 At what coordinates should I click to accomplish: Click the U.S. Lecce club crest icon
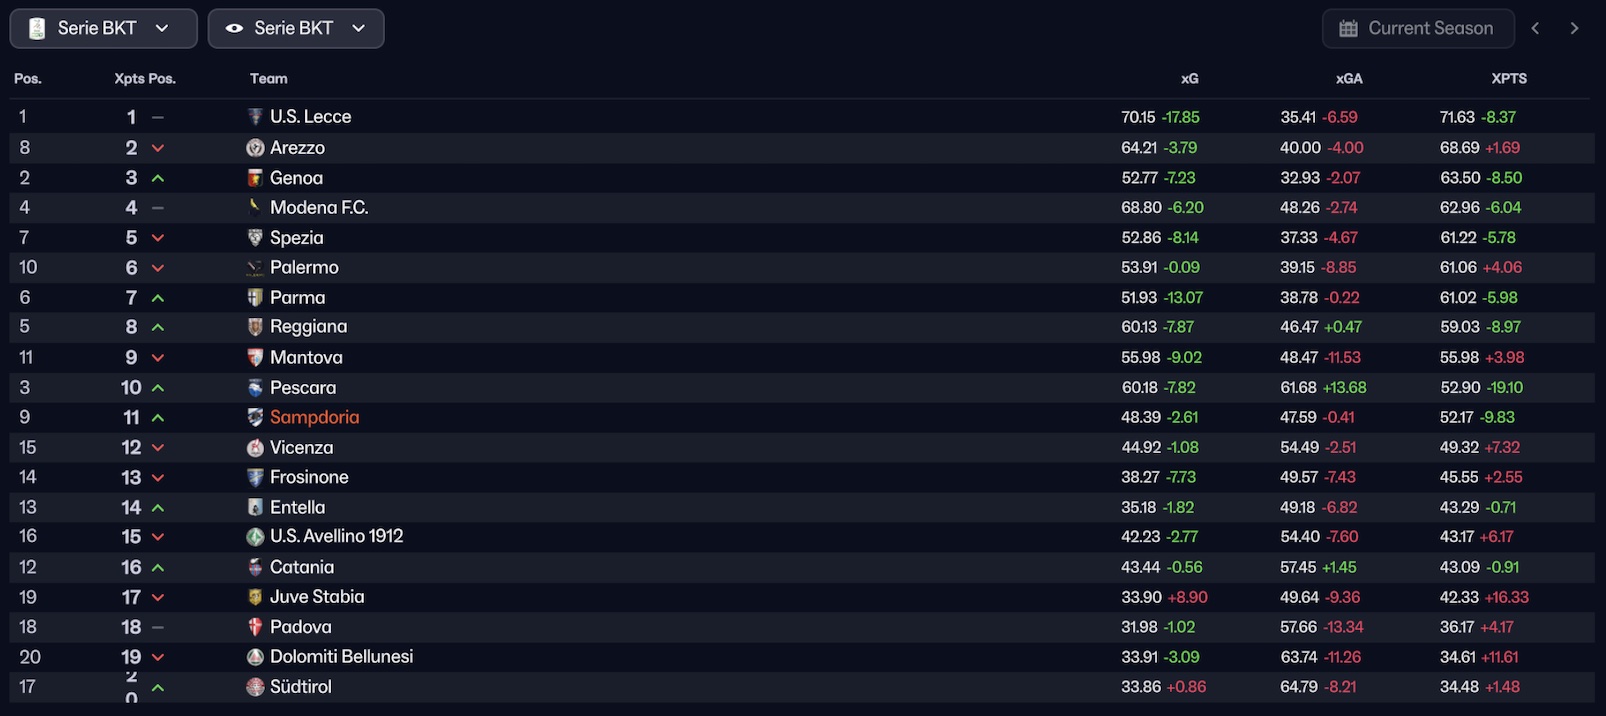tap(255, 117)
